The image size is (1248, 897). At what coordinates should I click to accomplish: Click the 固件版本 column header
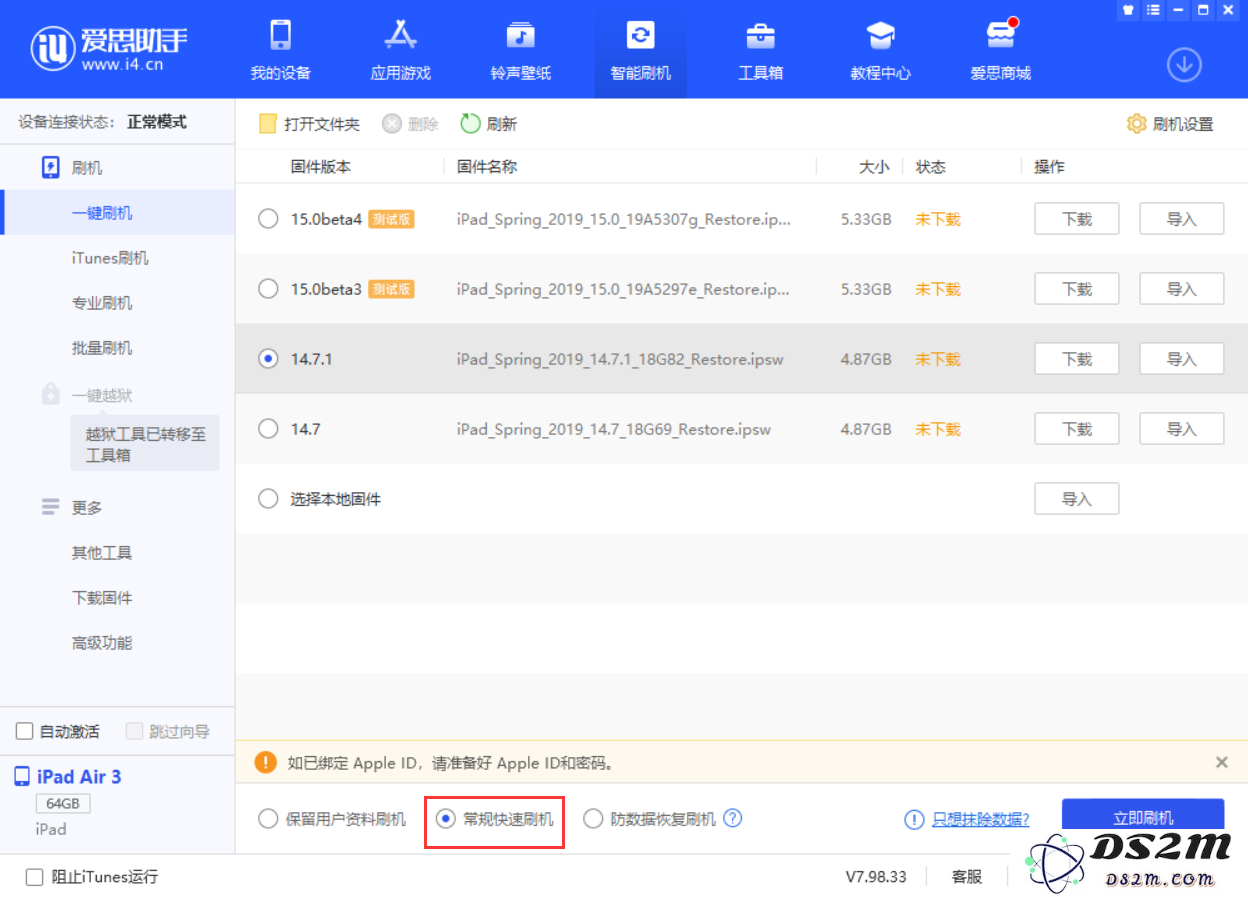321,167
